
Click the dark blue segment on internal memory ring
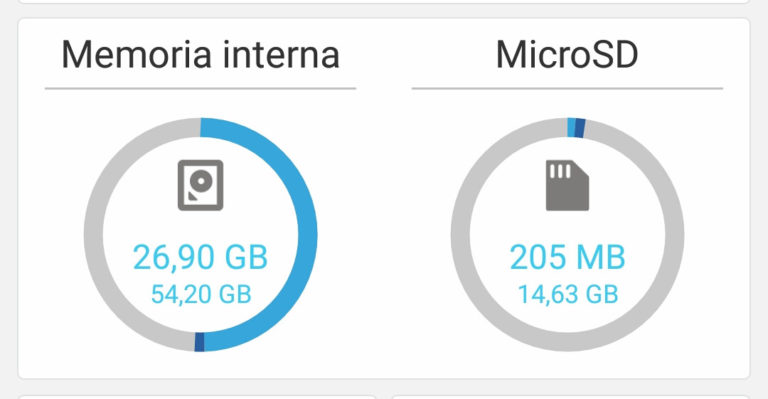[x=199, y=342]
